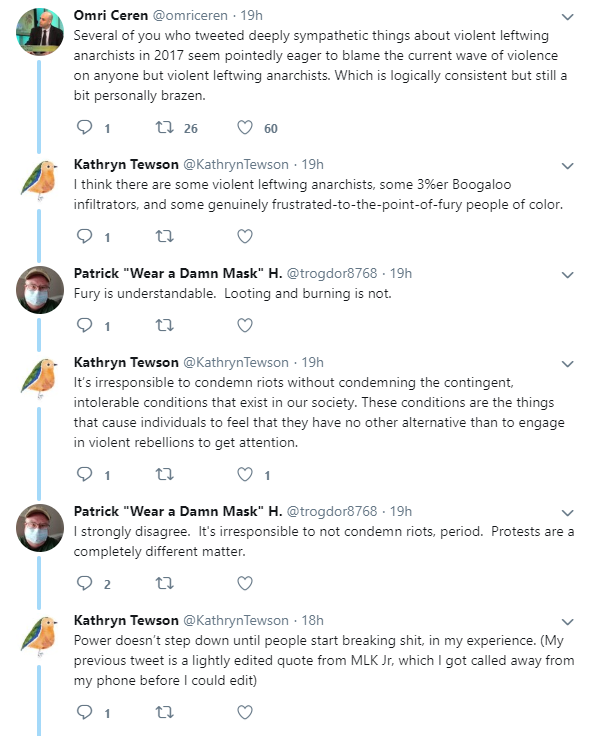This screenshot has height=736, width=597.
Task: Open @omriceren profile handle
Action: coord(190,15)
